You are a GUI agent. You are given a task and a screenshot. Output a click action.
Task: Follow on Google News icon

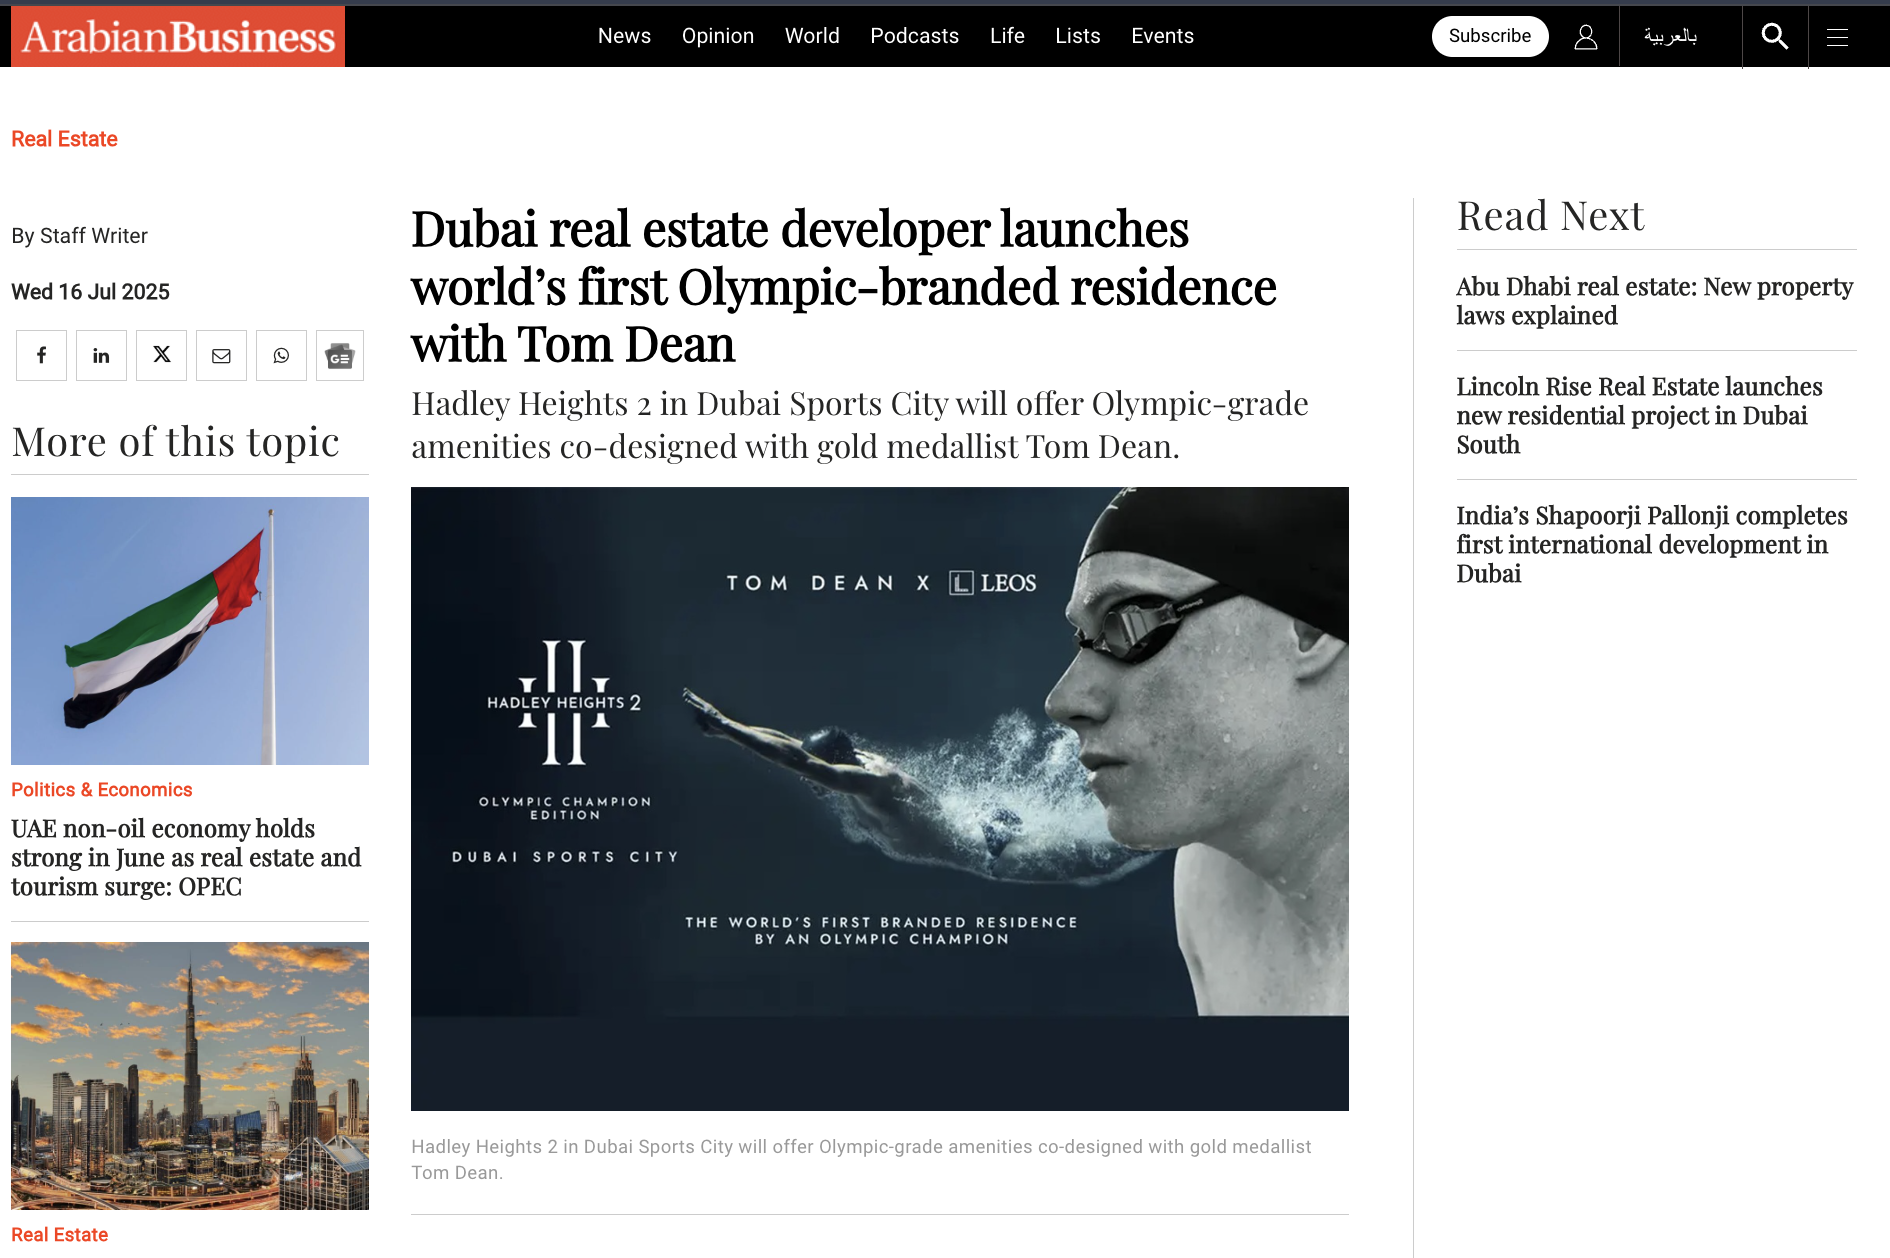(340, 355)
